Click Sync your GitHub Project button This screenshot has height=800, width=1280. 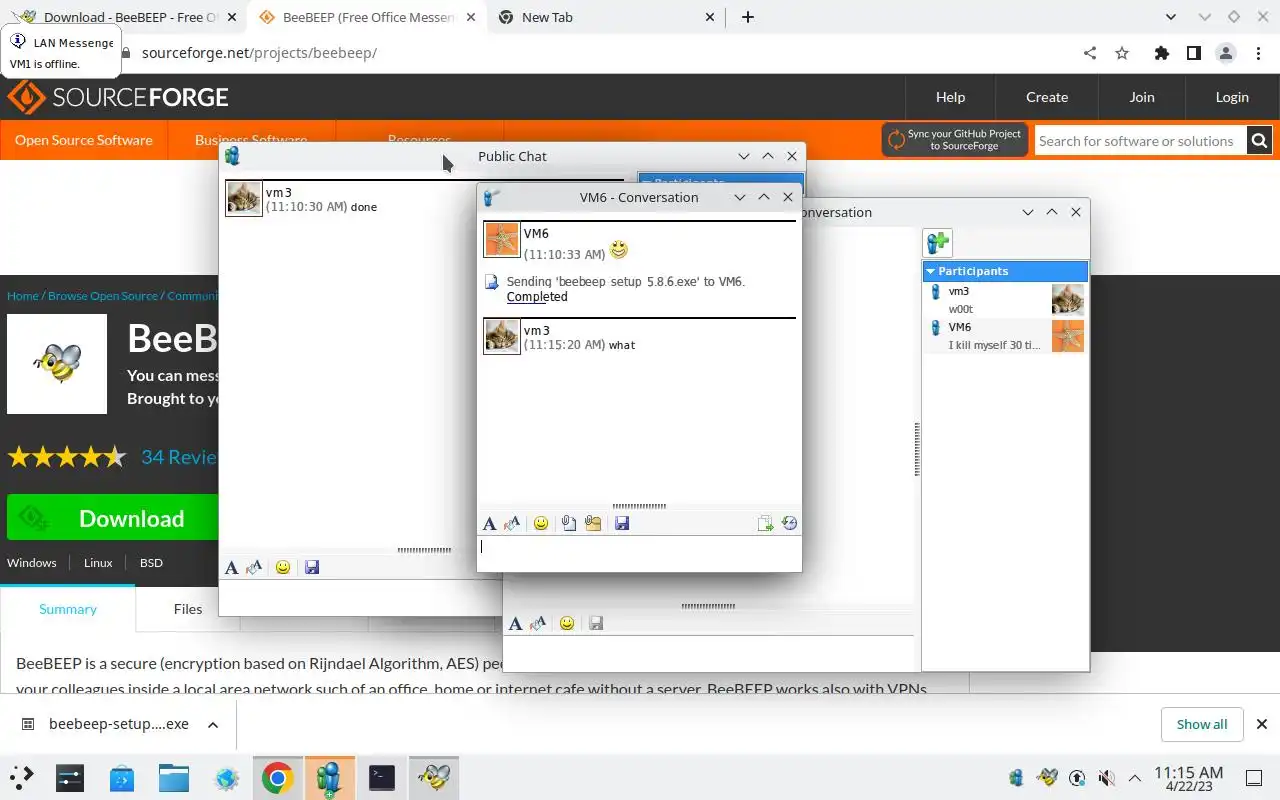(x=955, y=140)
